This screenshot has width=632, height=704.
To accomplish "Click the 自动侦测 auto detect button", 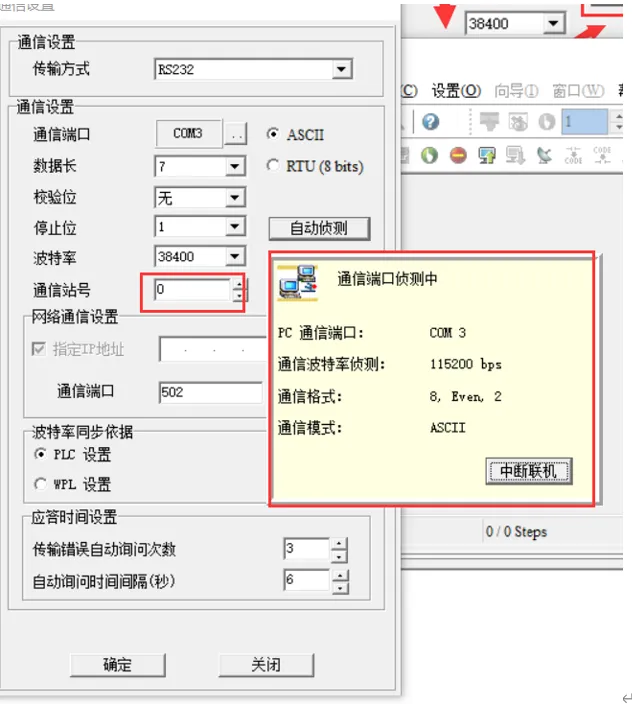I will pyautogui.click(x=319, y=228).
